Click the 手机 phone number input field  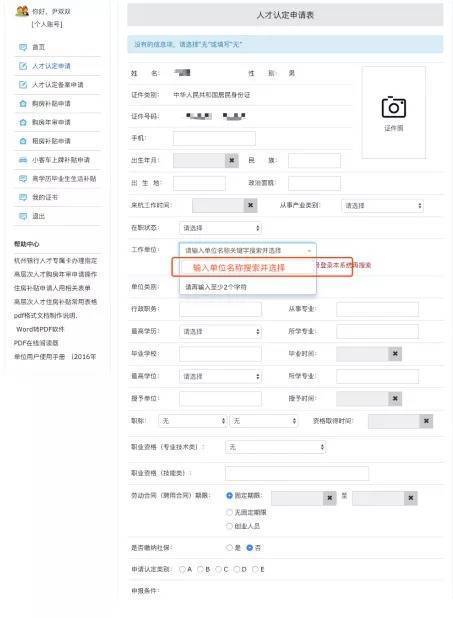click(x=214, y=138)
